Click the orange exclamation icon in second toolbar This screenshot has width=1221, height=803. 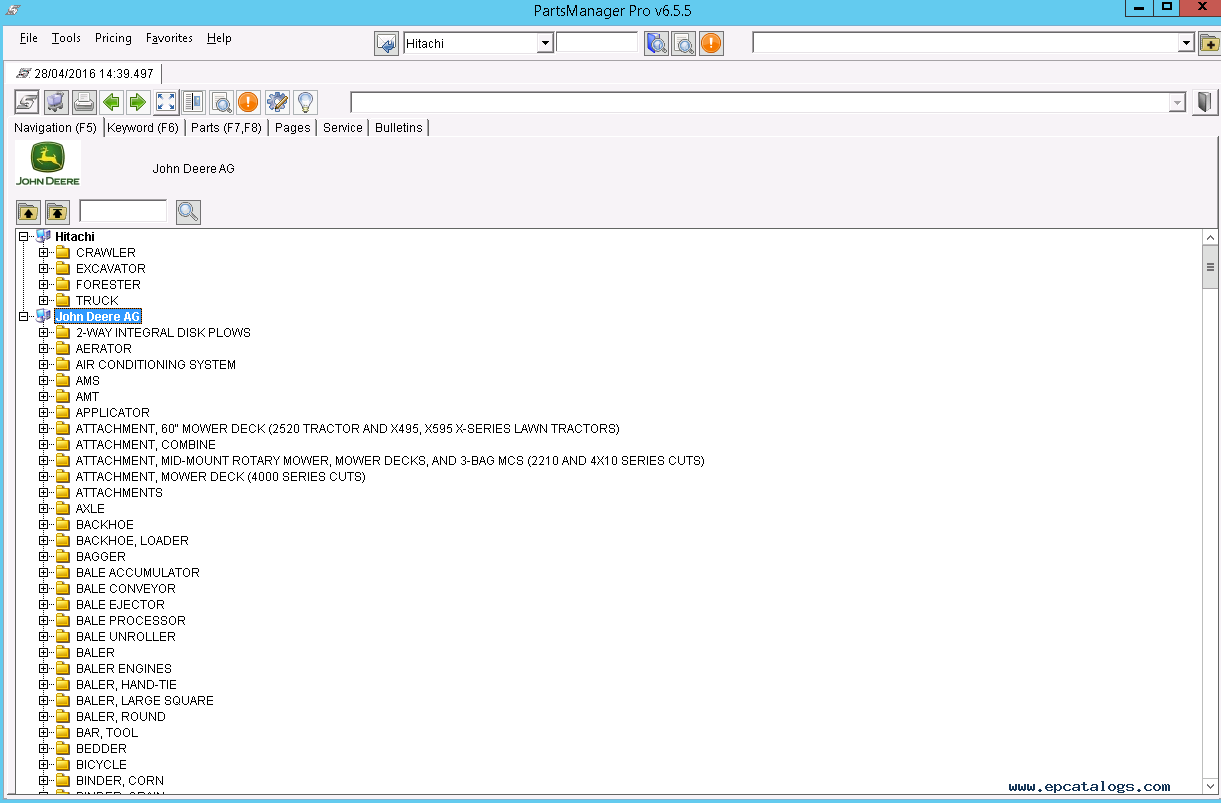(248, 102)
